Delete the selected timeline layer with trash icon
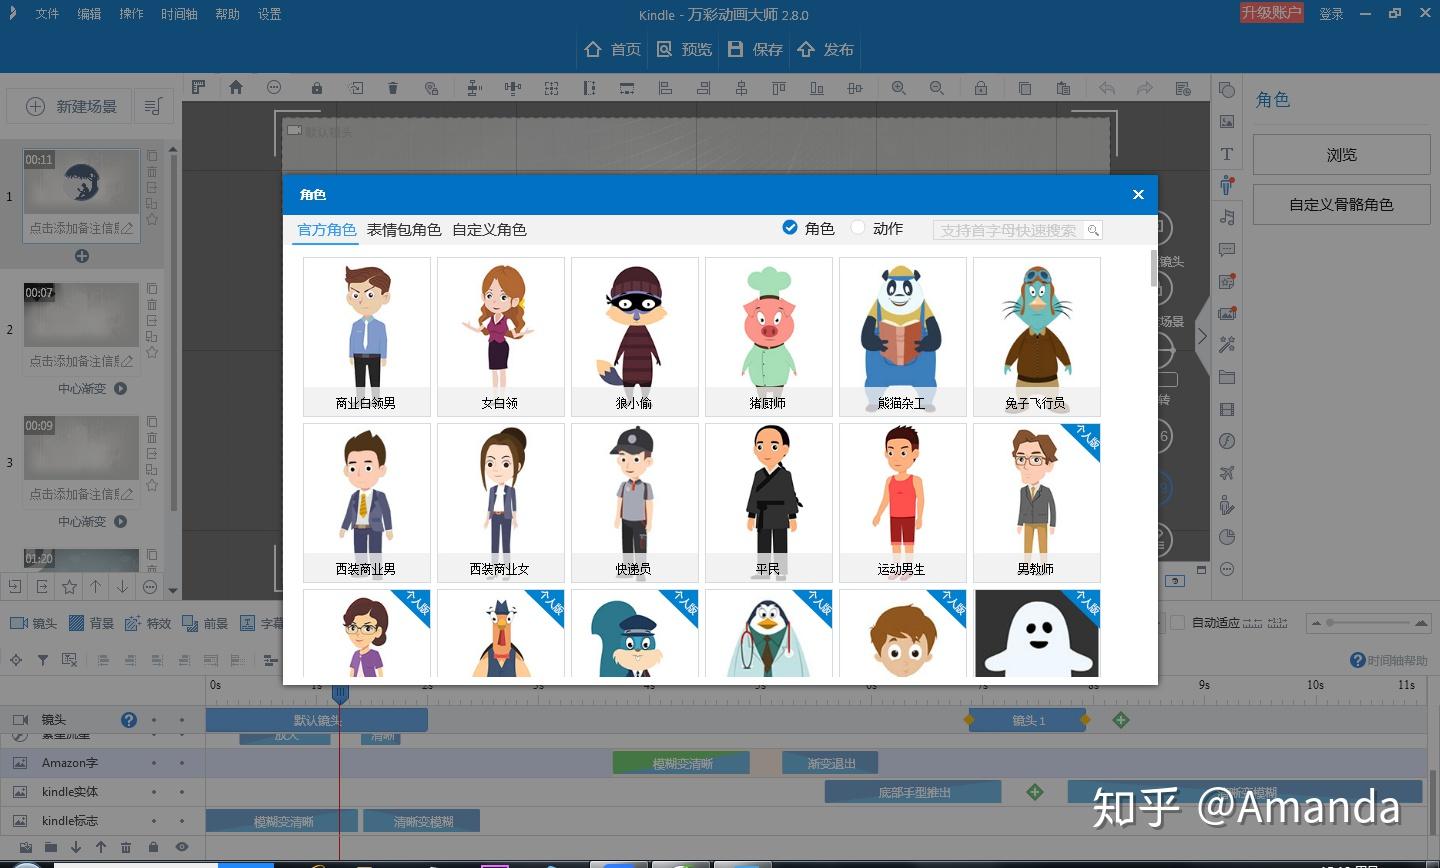The width and height of the screenshot is (1440, 868). tap(126, 847)
